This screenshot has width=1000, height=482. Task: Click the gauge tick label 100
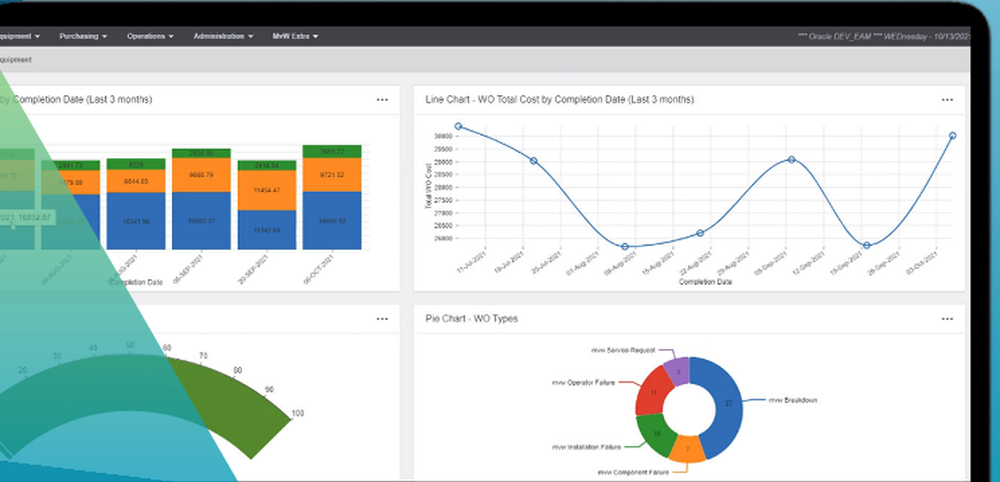(x=298, y=414)
